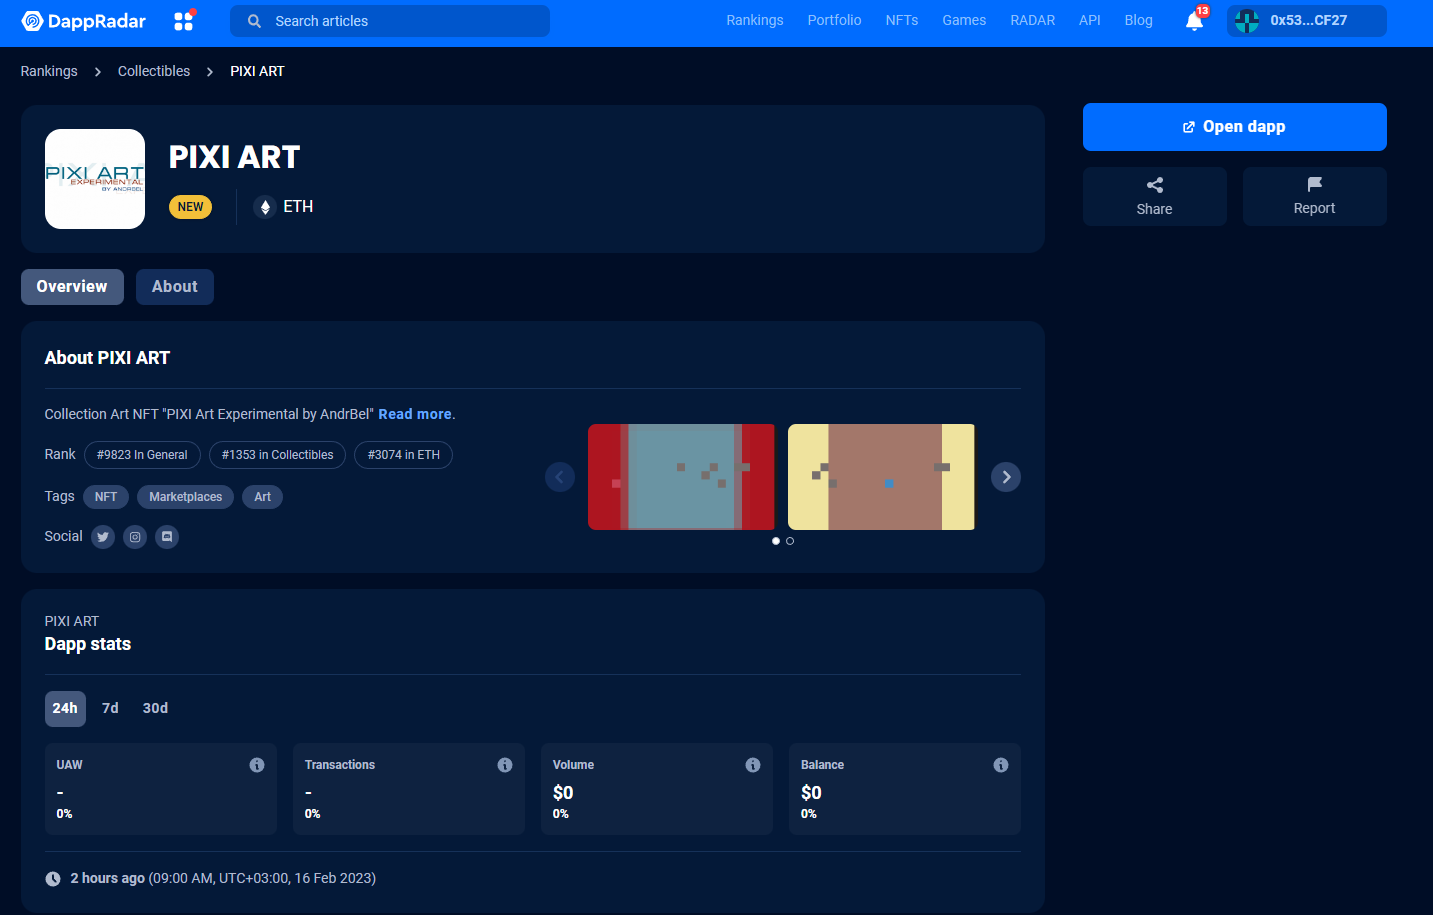Click the Open dapp button
The image size is (1433, 915).
(x=1234, y=126)
